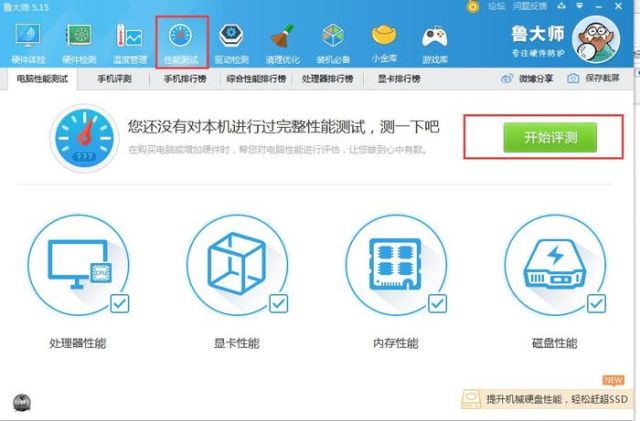Open the 硬件体检 hardware checkup icon

28,44
